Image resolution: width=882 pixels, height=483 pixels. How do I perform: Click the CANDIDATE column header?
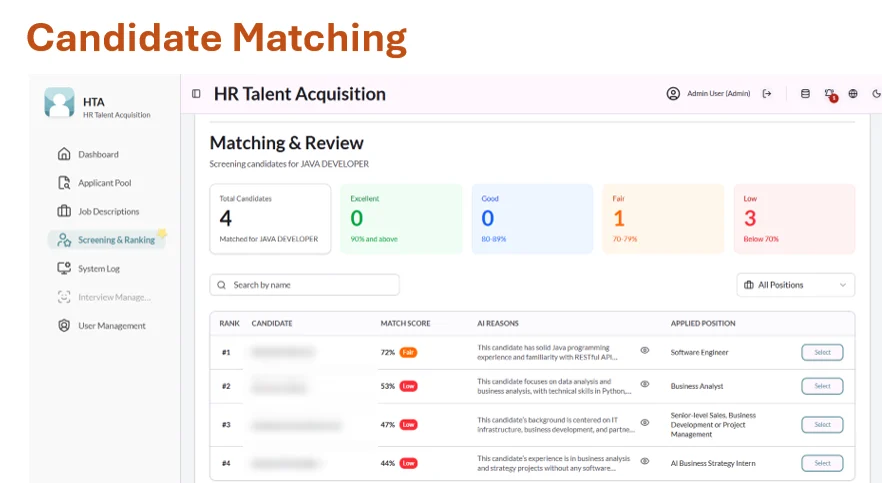point(272,323)
